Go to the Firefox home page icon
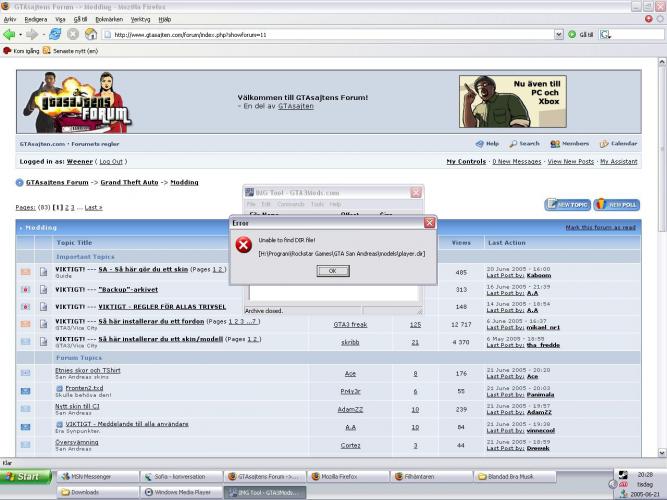This screenshot has height=500, width=667. pos(92,34)
